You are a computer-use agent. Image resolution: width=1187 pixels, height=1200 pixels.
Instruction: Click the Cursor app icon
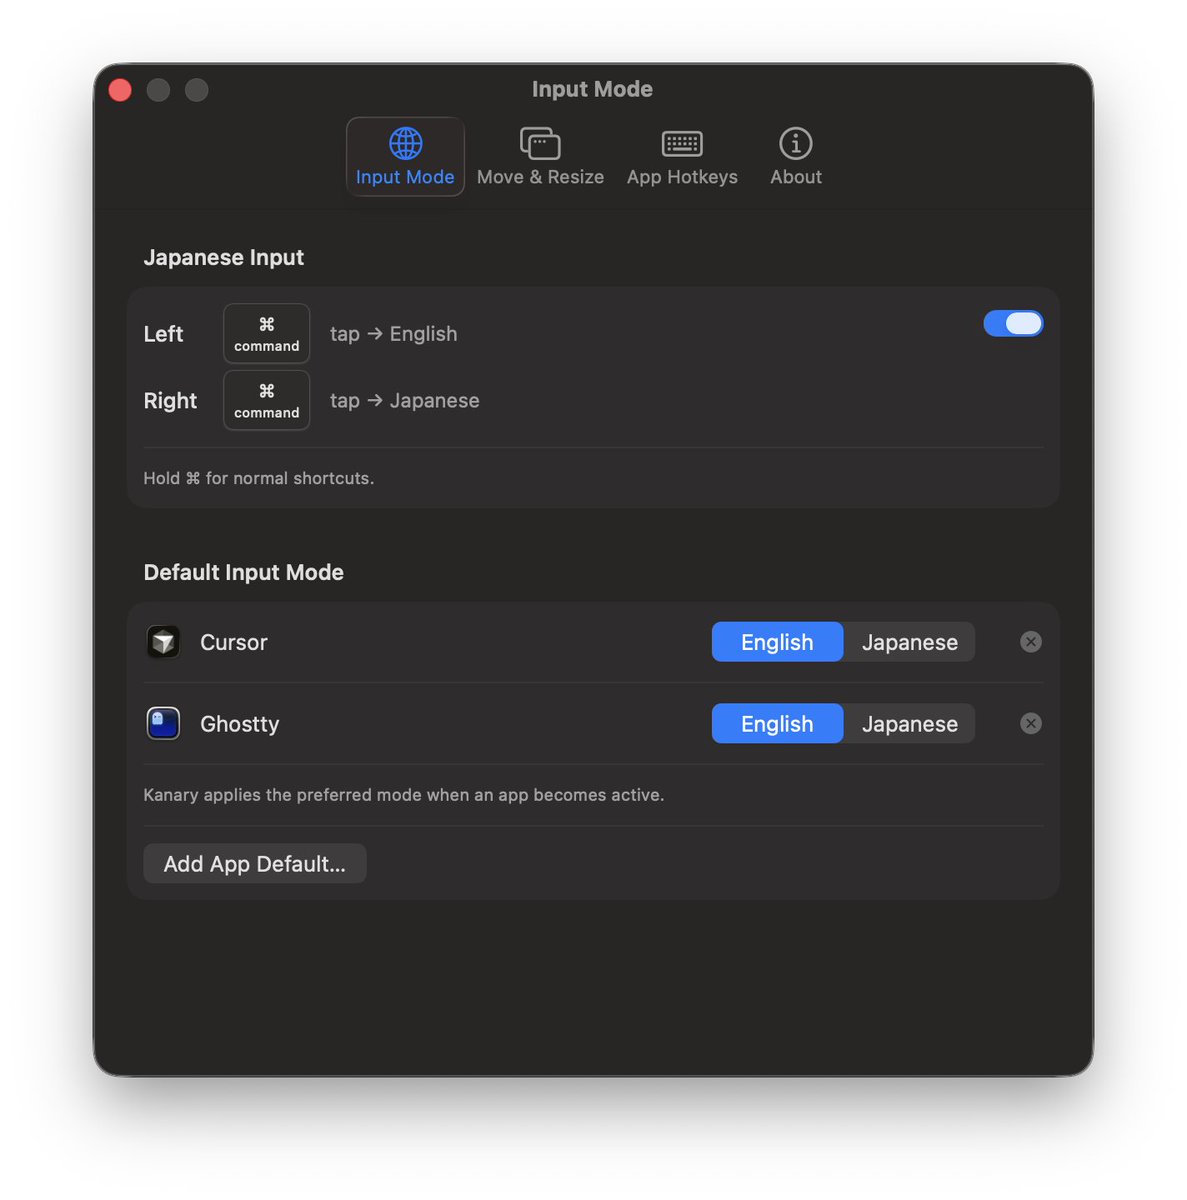(x=163, y=642)
